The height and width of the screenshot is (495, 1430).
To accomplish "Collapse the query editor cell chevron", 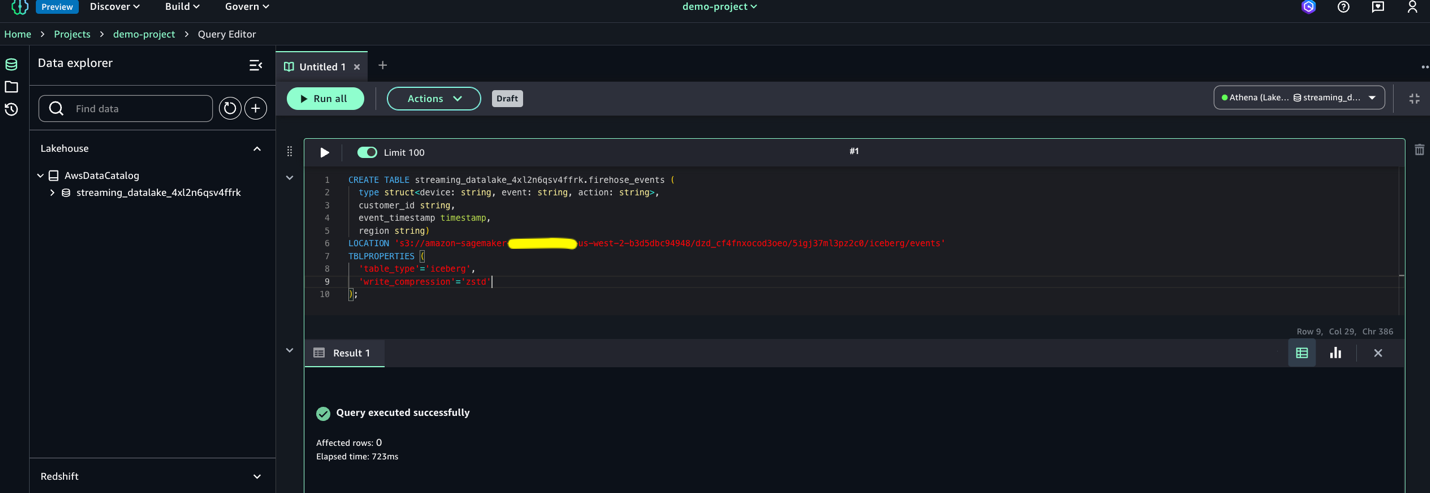I will tap(290, 178).
